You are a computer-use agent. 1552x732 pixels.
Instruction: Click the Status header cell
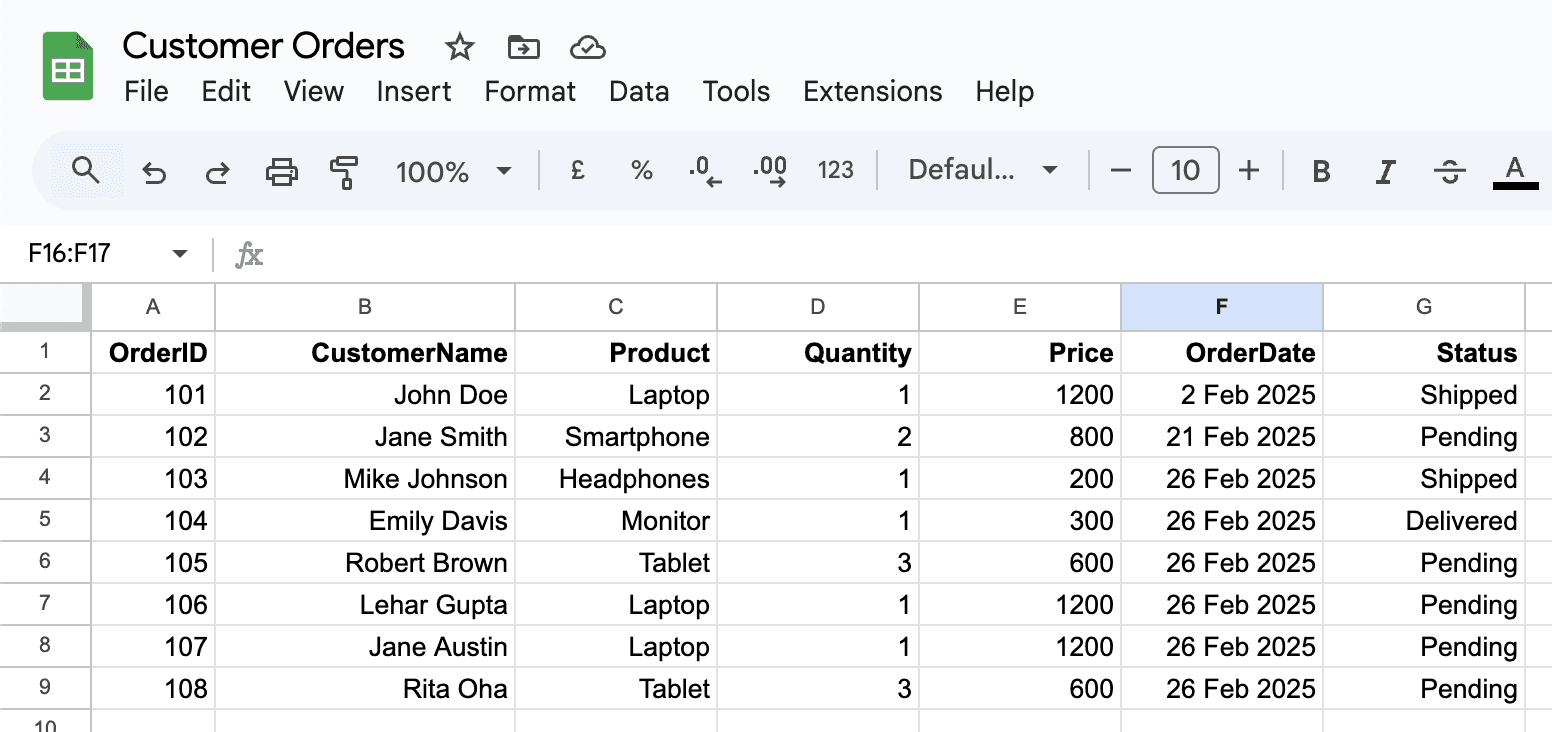coord(1424,352)
